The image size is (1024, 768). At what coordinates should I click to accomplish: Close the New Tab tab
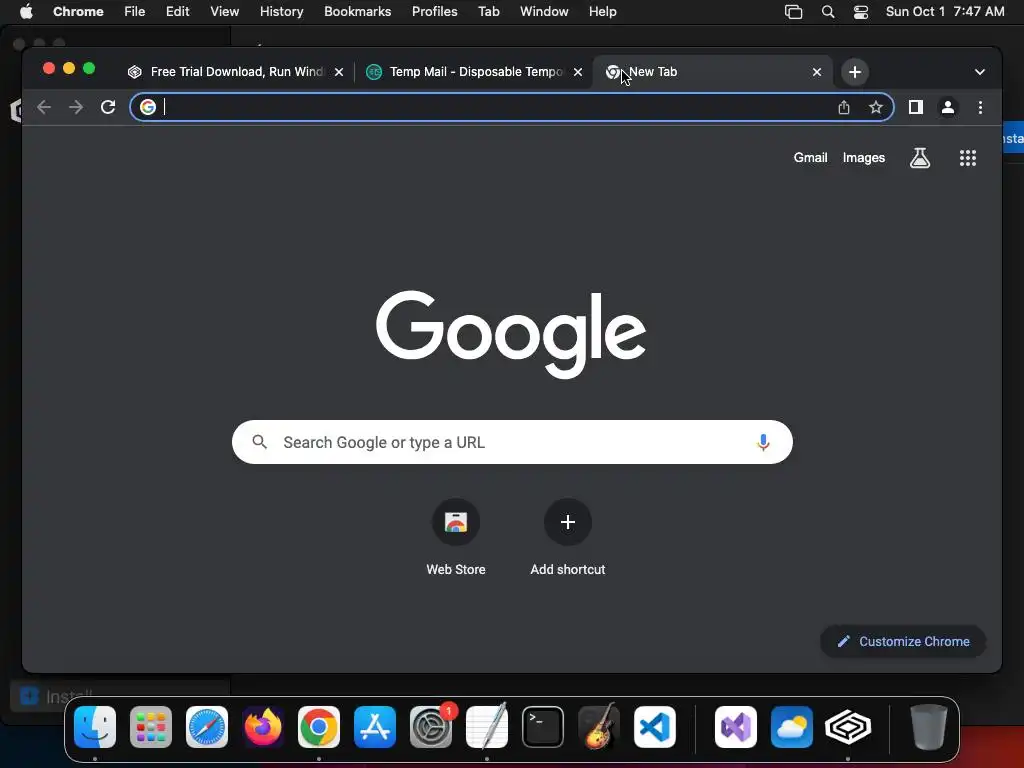817,72
